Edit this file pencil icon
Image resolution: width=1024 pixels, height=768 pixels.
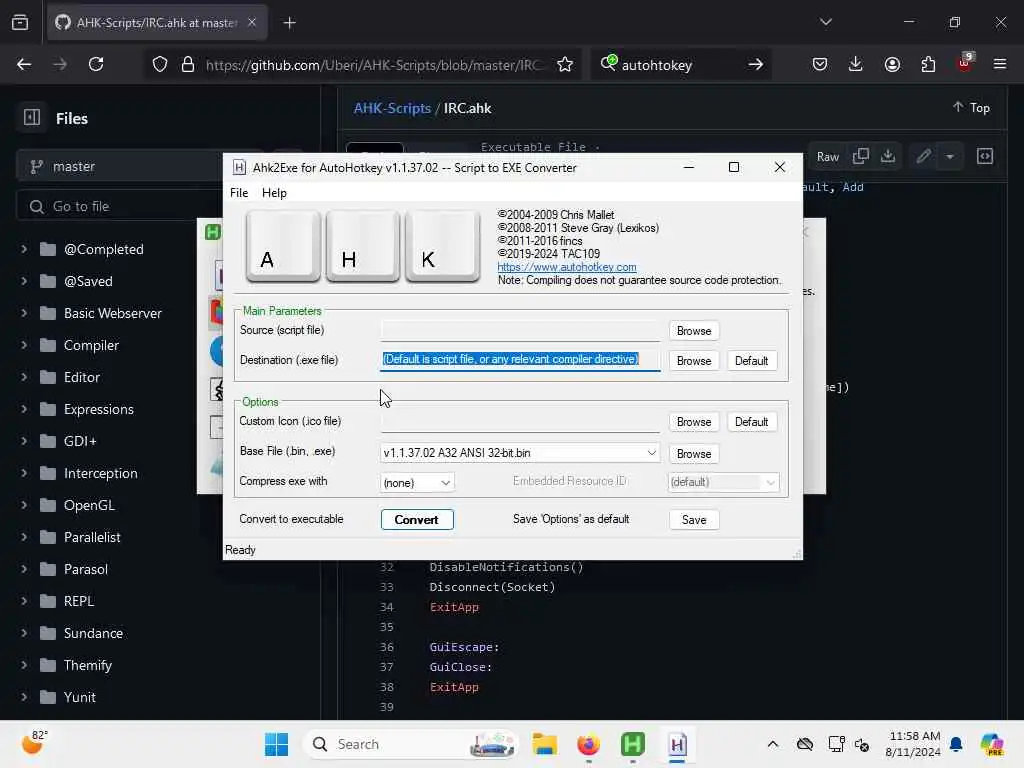923,156
